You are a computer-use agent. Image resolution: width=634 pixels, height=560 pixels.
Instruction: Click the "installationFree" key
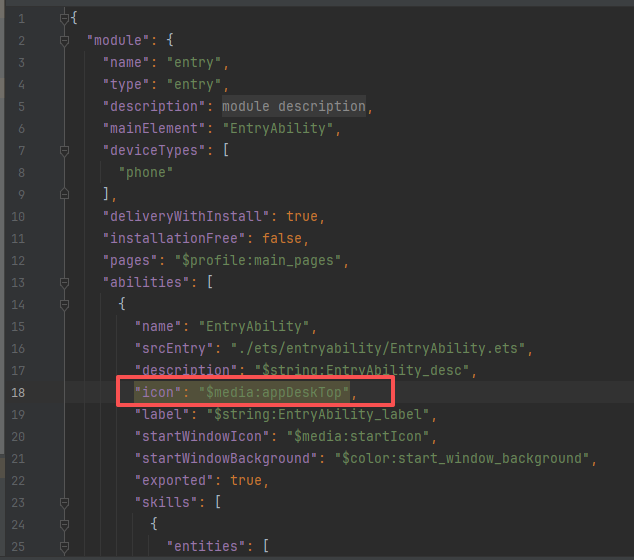click(174, 239)
